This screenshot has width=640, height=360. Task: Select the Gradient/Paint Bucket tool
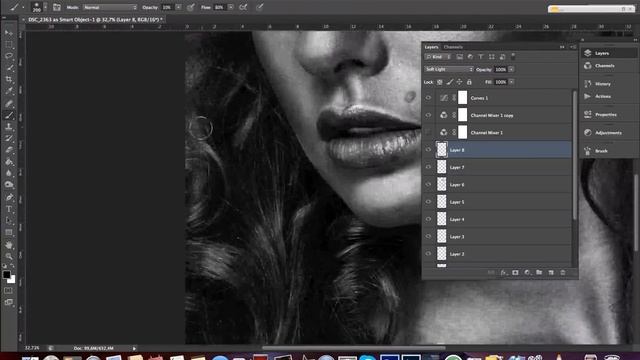[x=9, y=162]
